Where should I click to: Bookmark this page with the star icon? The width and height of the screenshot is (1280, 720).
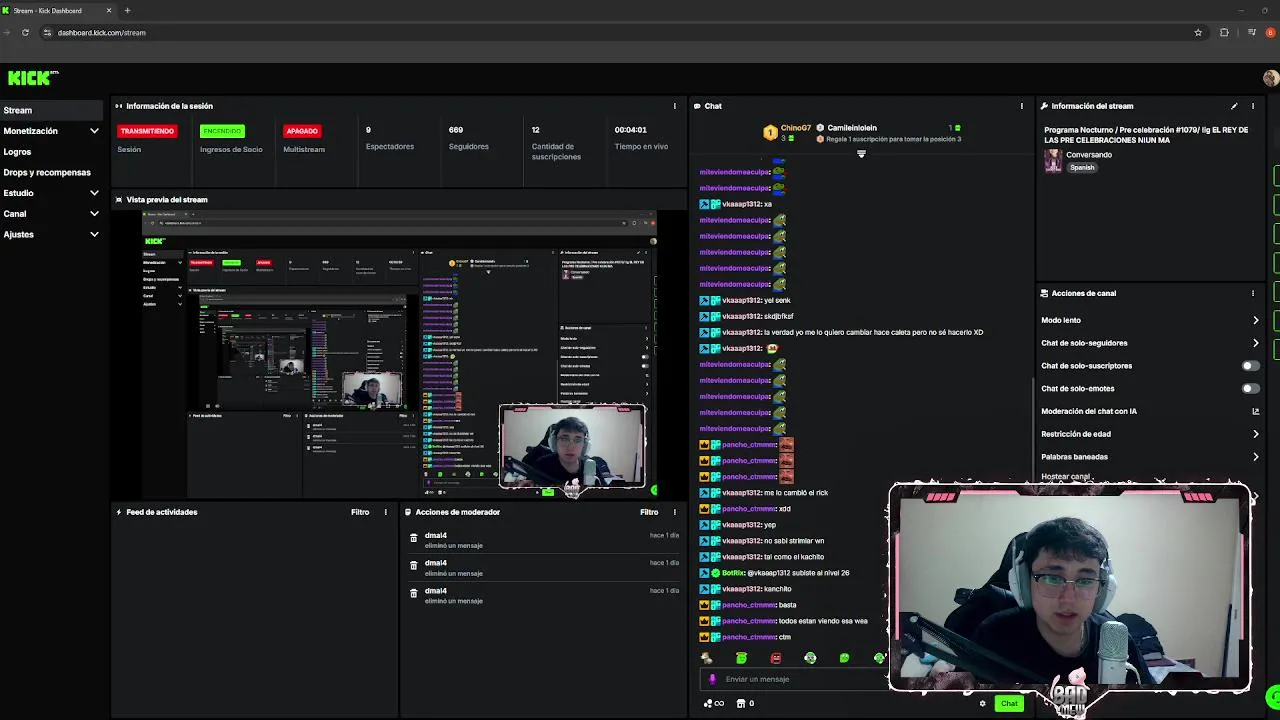click(x=1198, y=32)
